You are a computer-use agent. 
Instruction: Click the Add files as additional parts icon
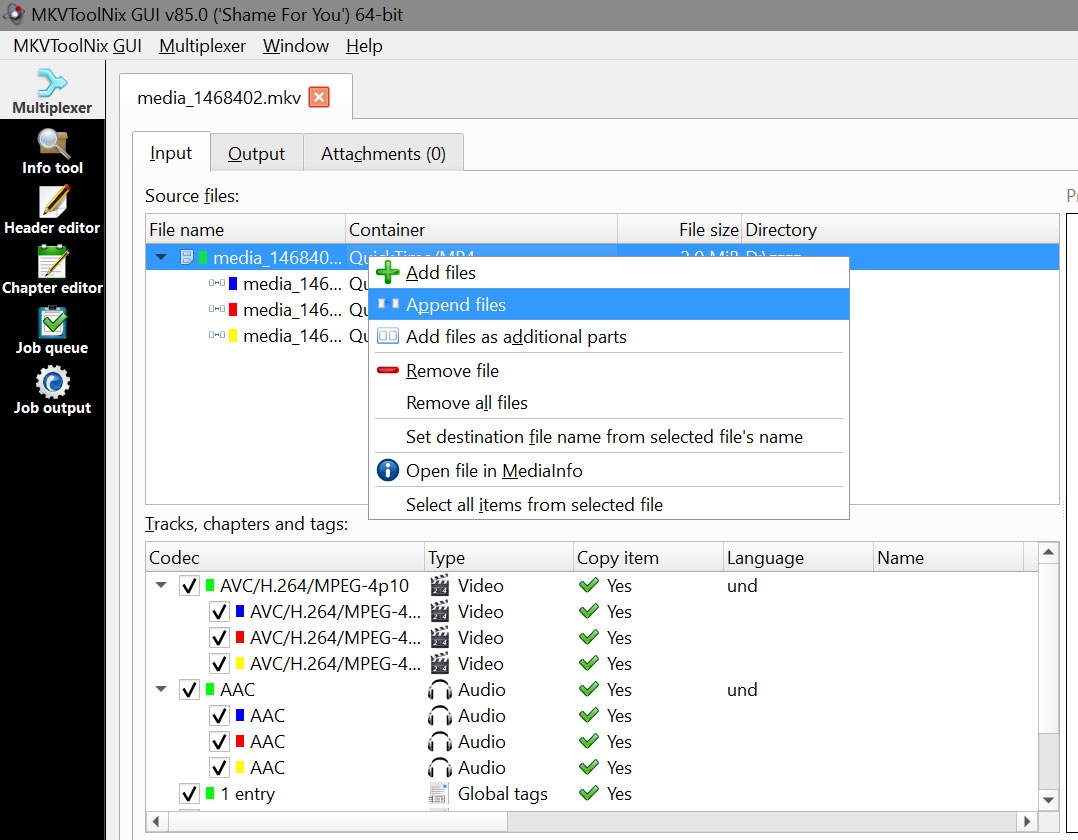click(388, 336)
